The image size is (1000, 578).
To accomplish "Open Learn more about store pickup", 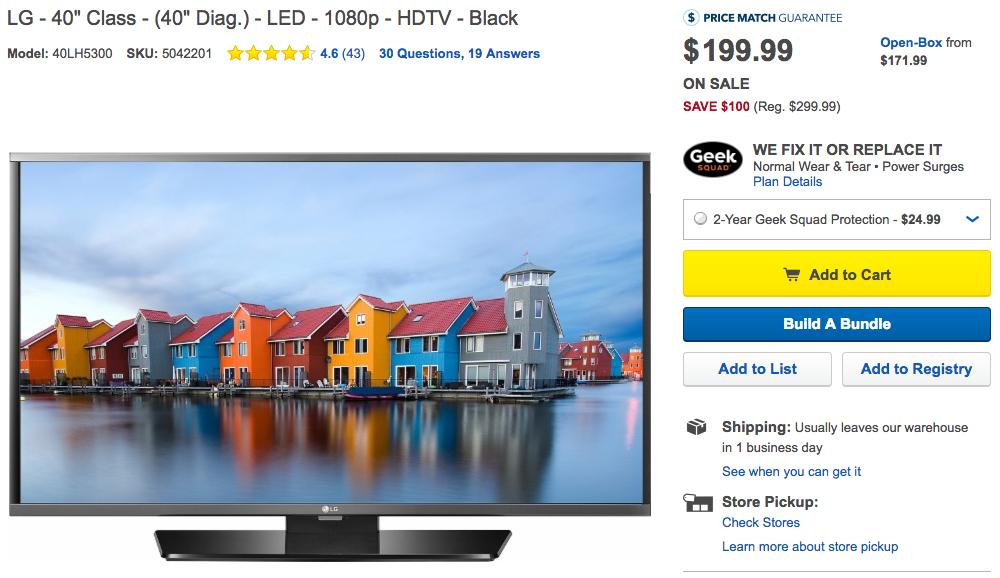I will coord(810,547).
